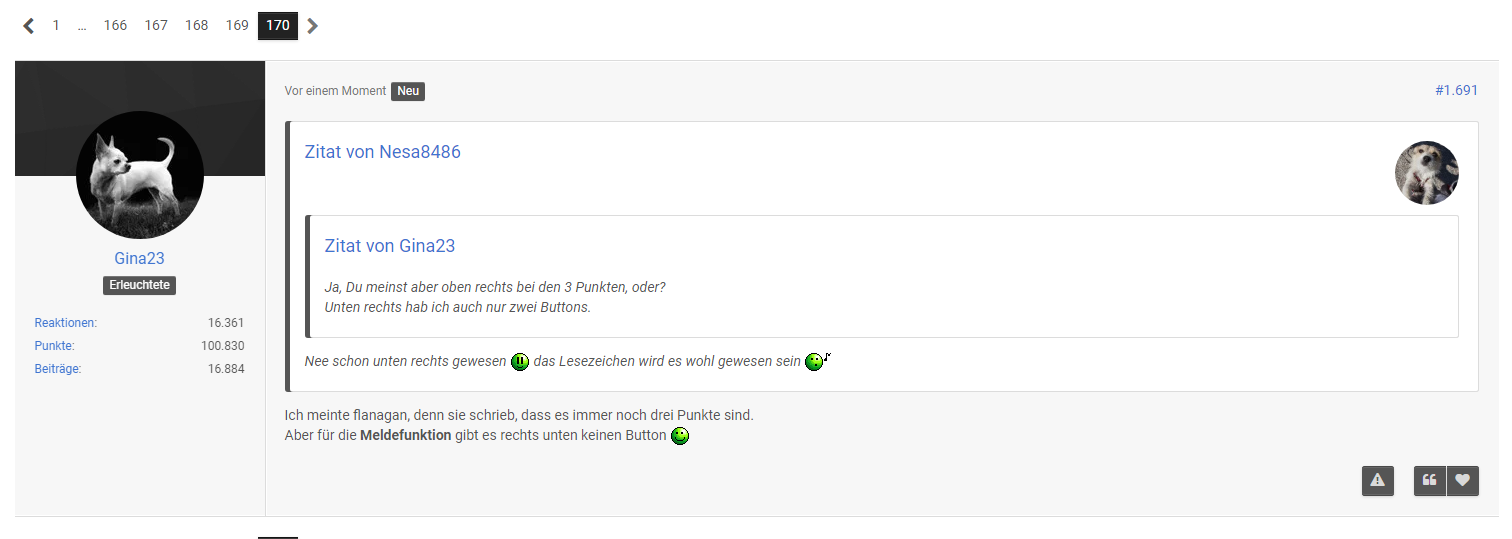Go to next page with right arrow
Screen dimensions: 1512x539
pos(313,26)
